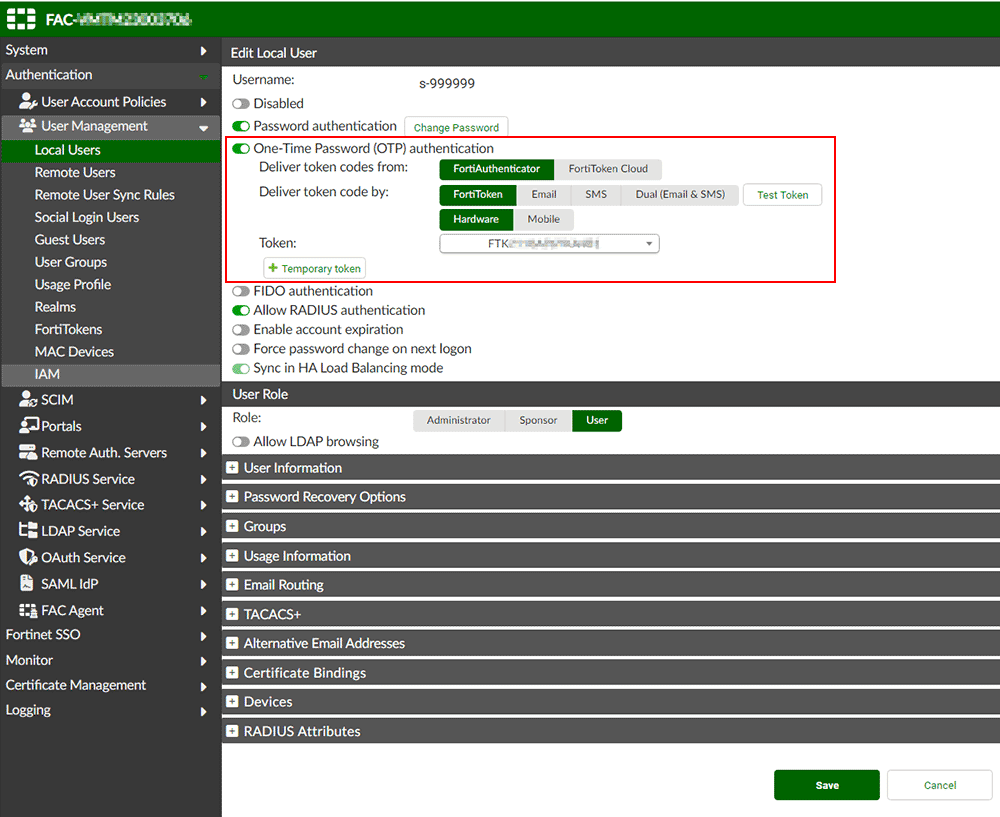This screenshot has height=817, width=1000.
Task: Click the SCIM sidebar icon
Action: tap(27, 399)
